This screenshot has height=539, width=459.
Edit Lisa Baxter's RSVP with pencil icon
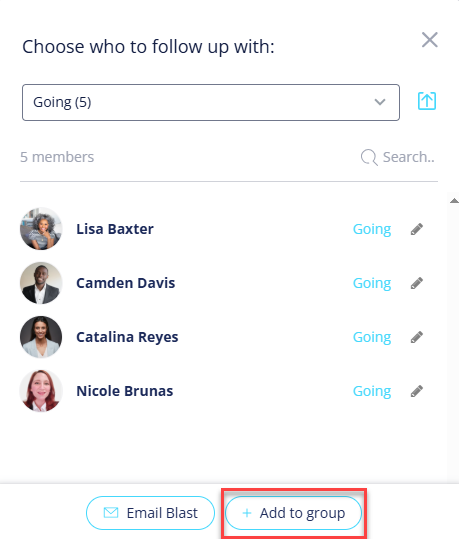point(417,229)
